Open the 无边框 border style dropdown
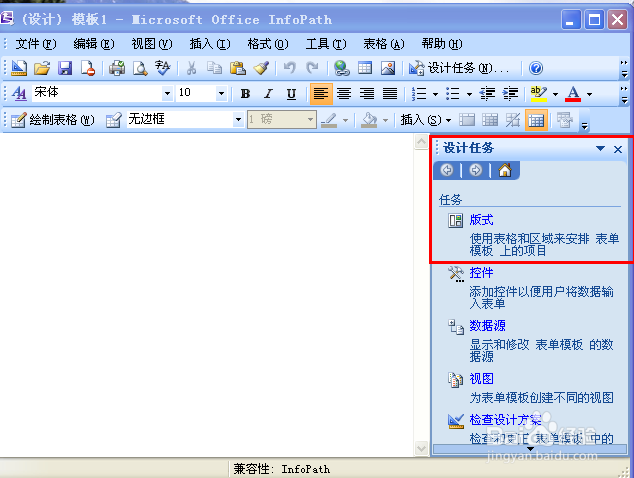 238,120
